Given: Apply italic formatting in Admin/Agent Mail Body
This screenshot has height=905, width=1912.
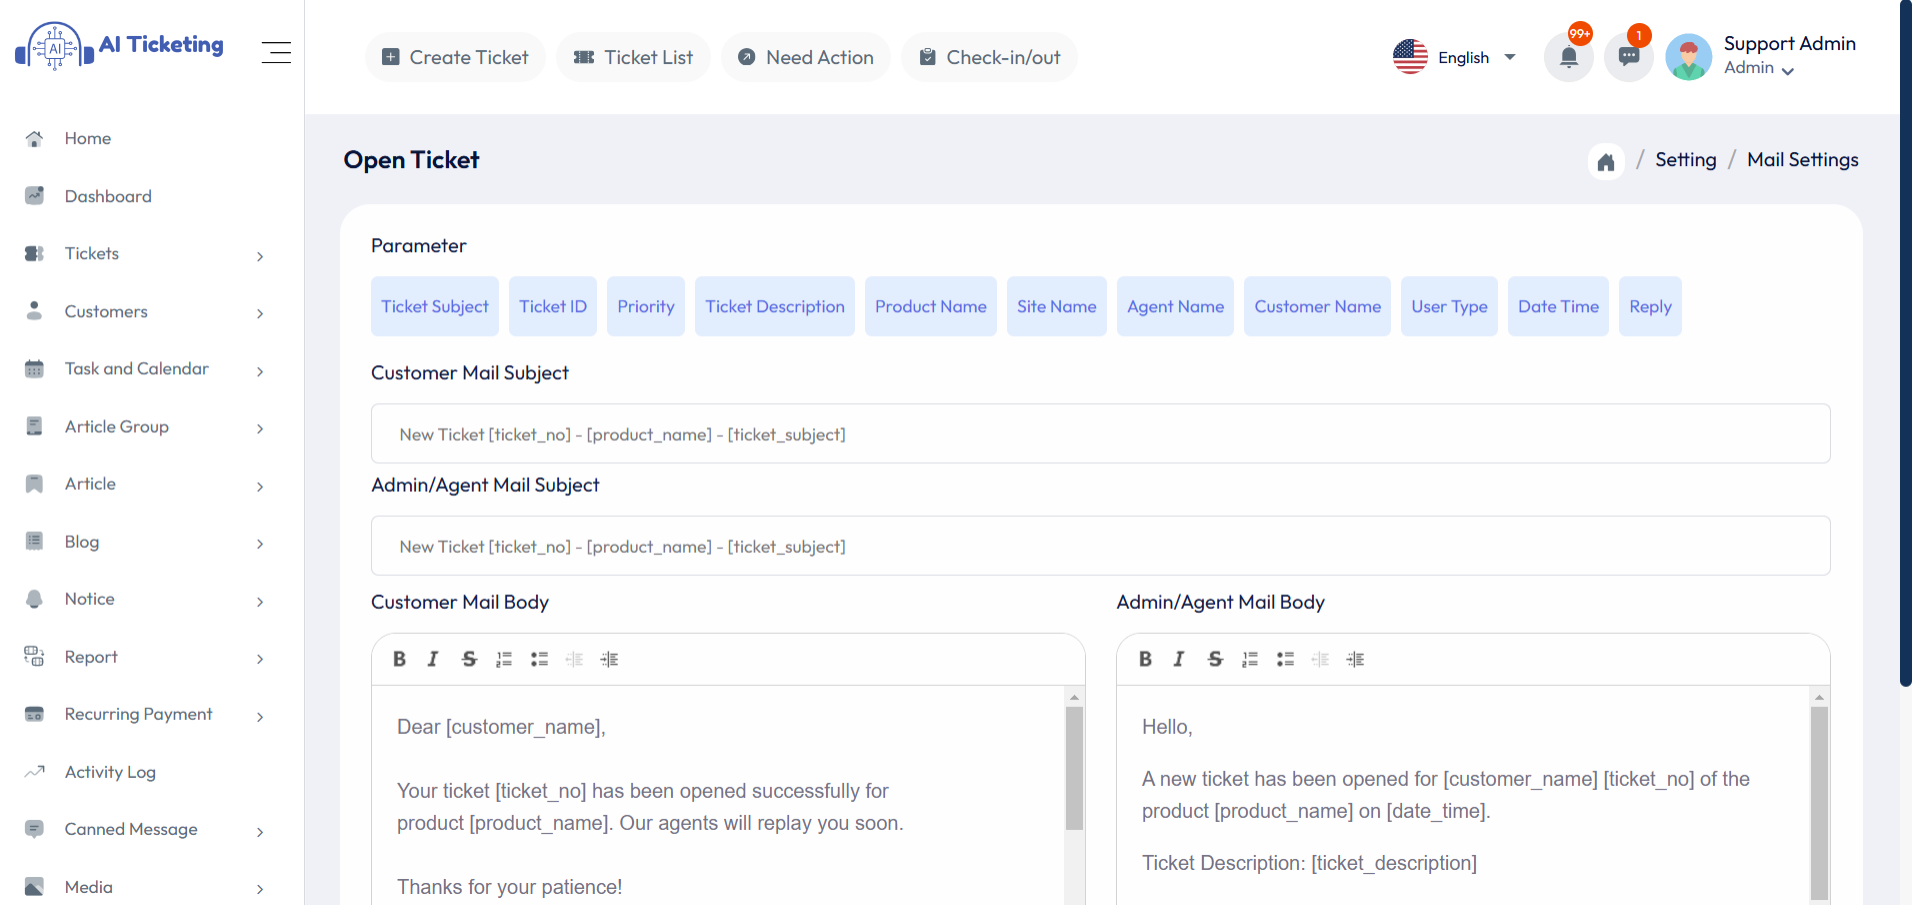Looking at the screenshot, I should [x=1179, y=659].
